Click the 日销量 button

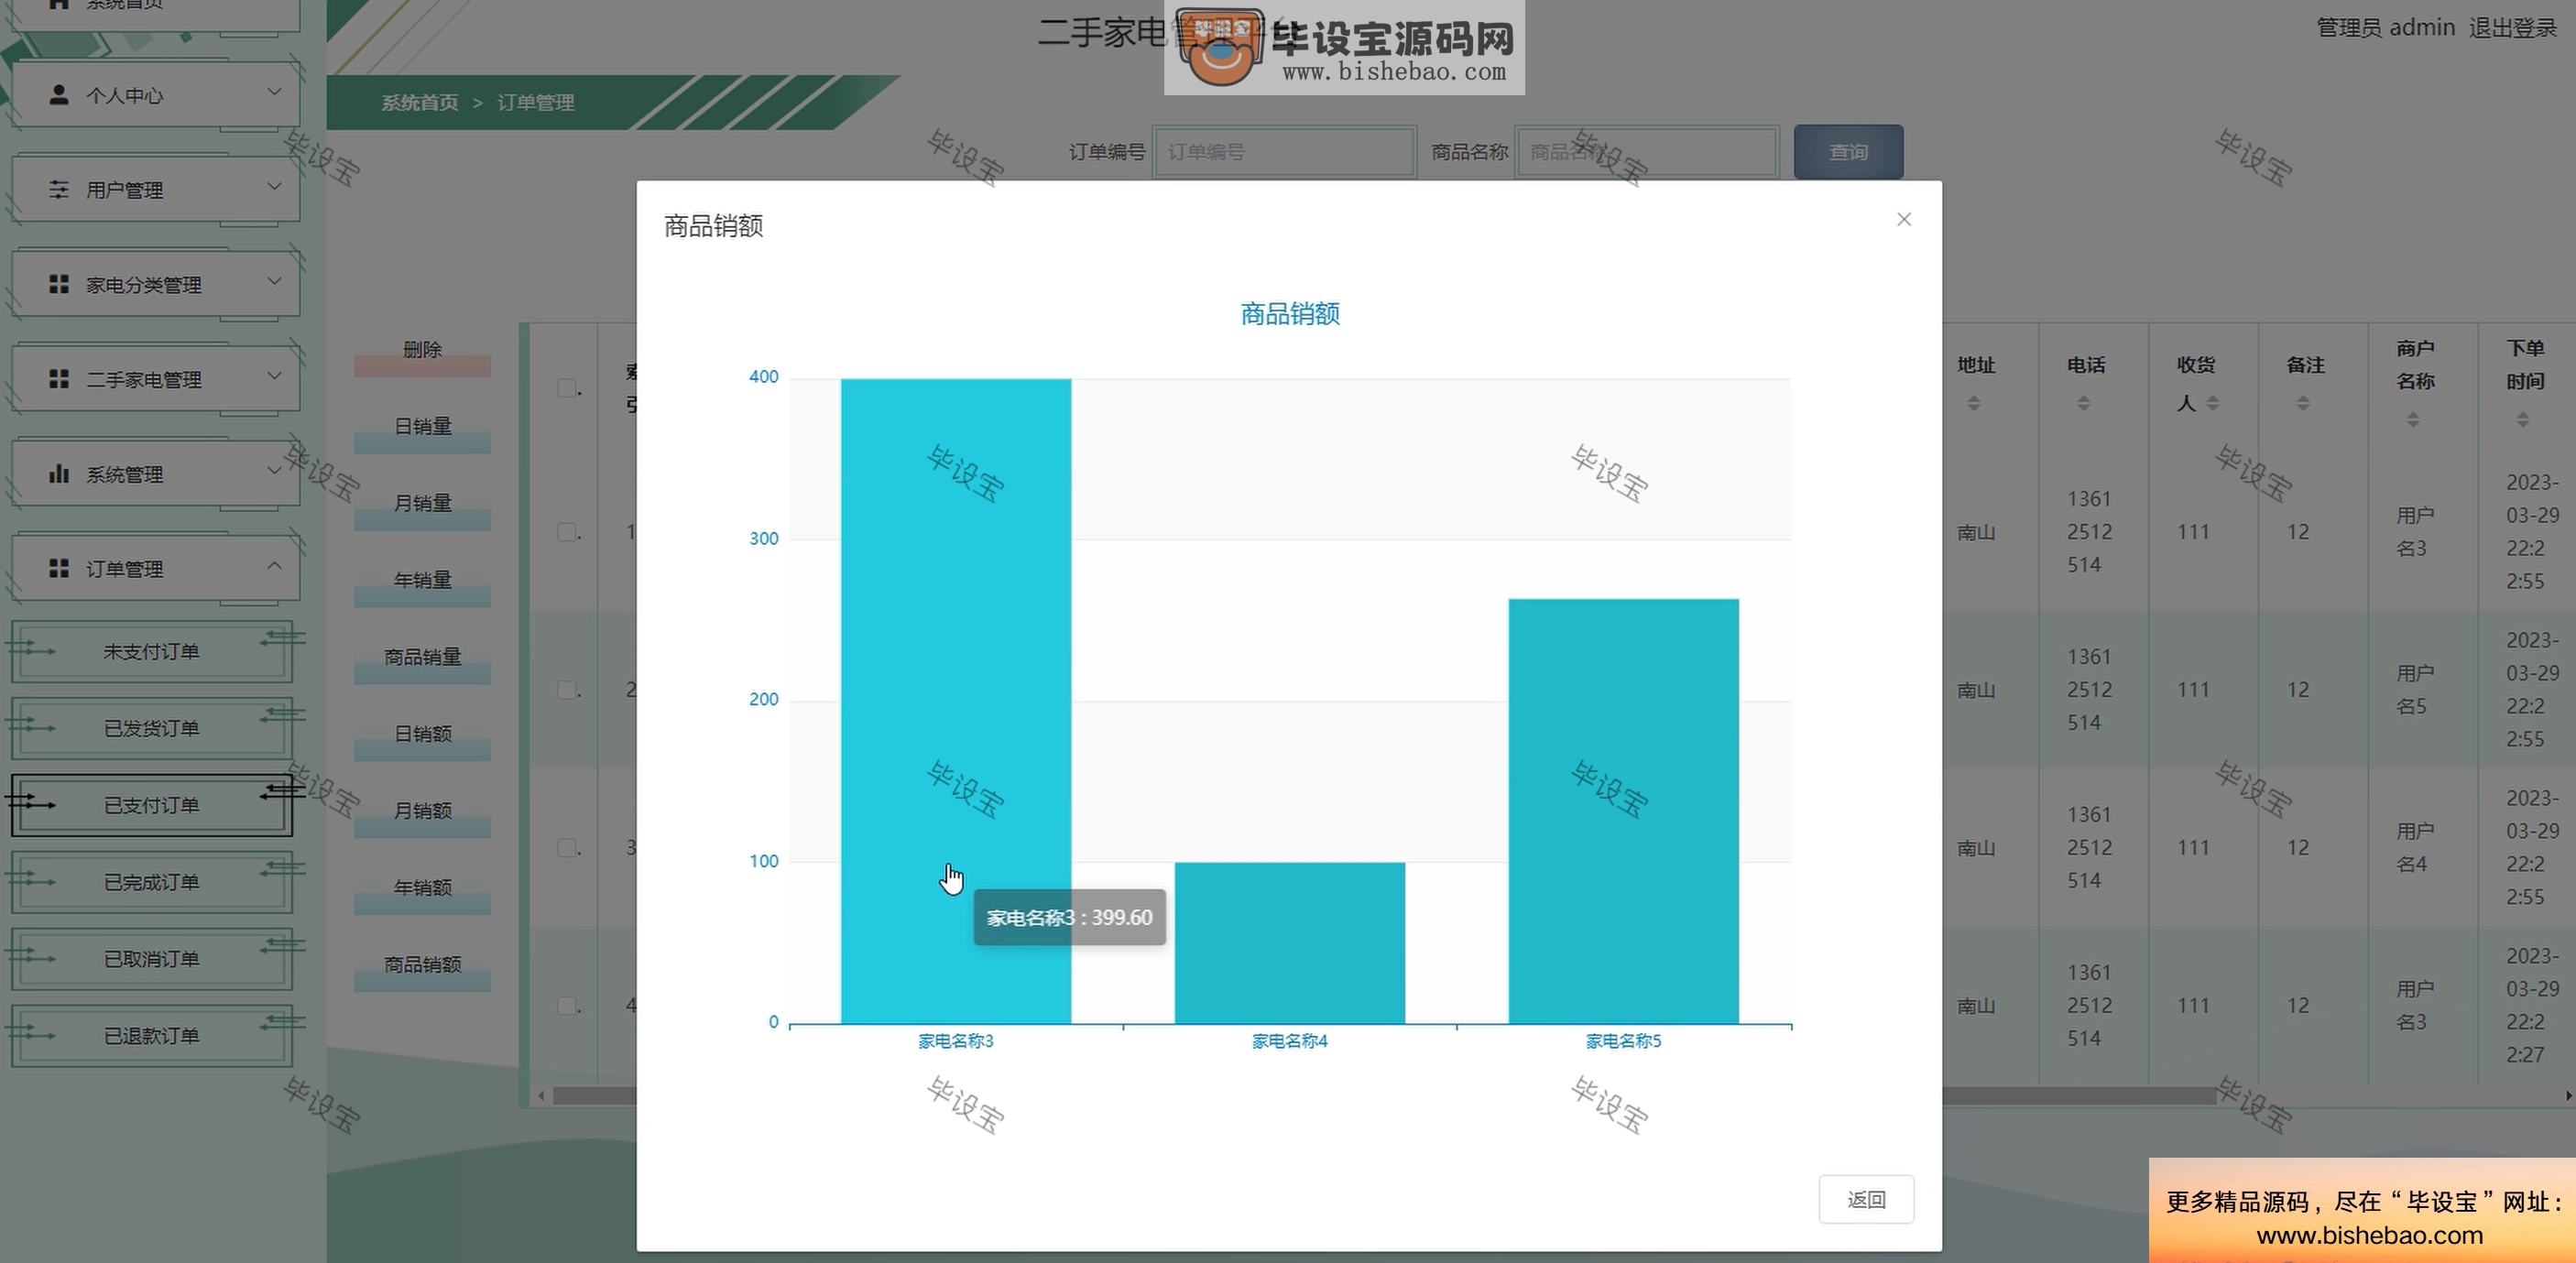[x=422, y=429]
